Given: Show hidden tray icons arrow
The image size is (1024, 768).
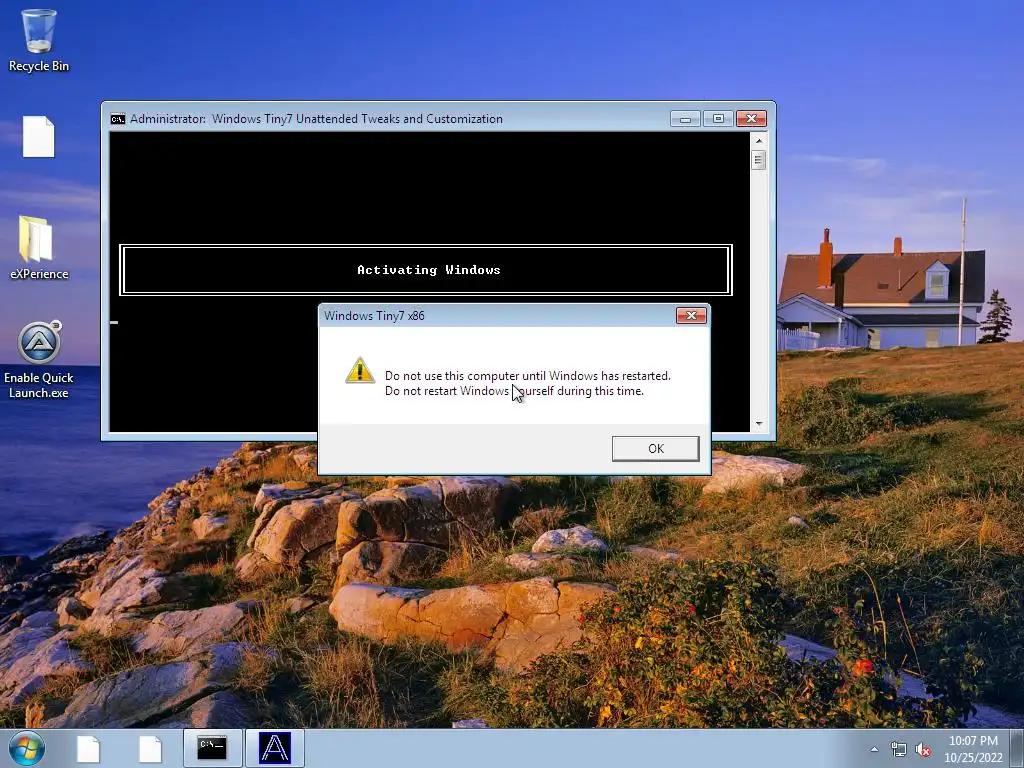Looking at the screenshot, I should [x=874, y=750].
